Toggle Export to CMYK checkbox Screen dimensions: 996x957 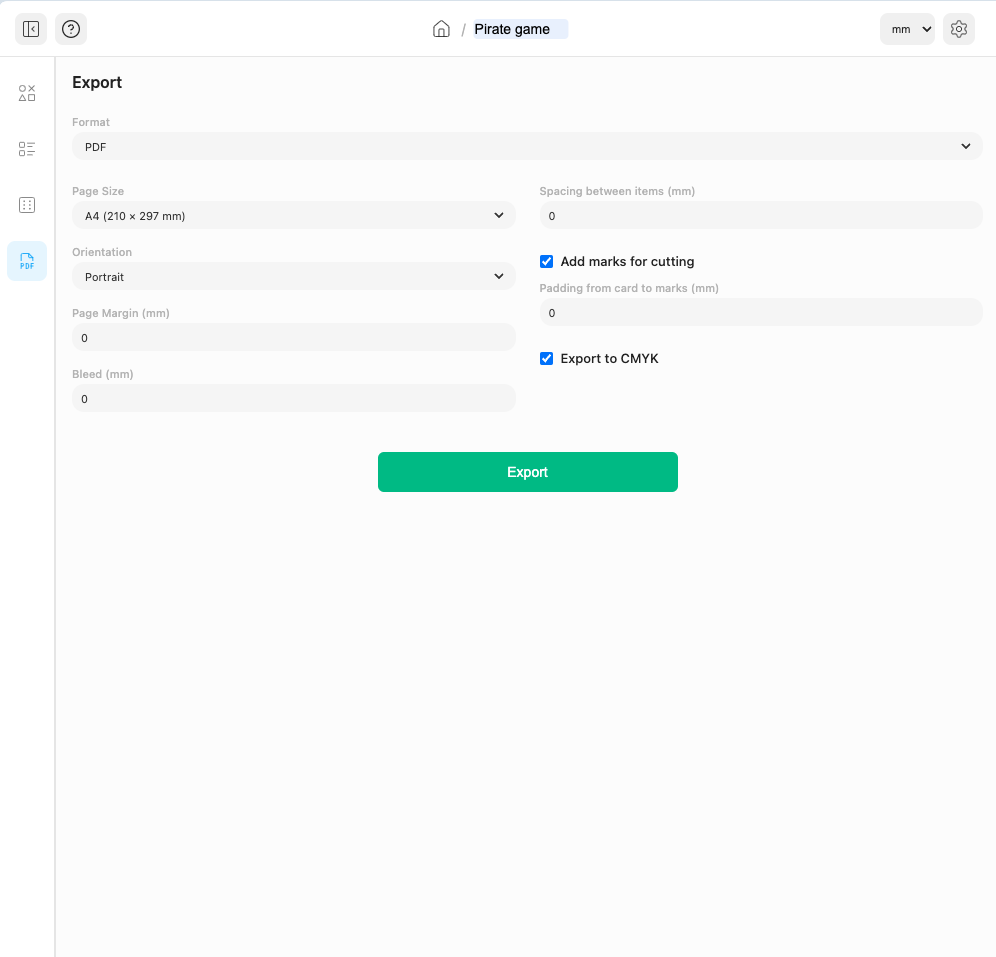point(546,359)
